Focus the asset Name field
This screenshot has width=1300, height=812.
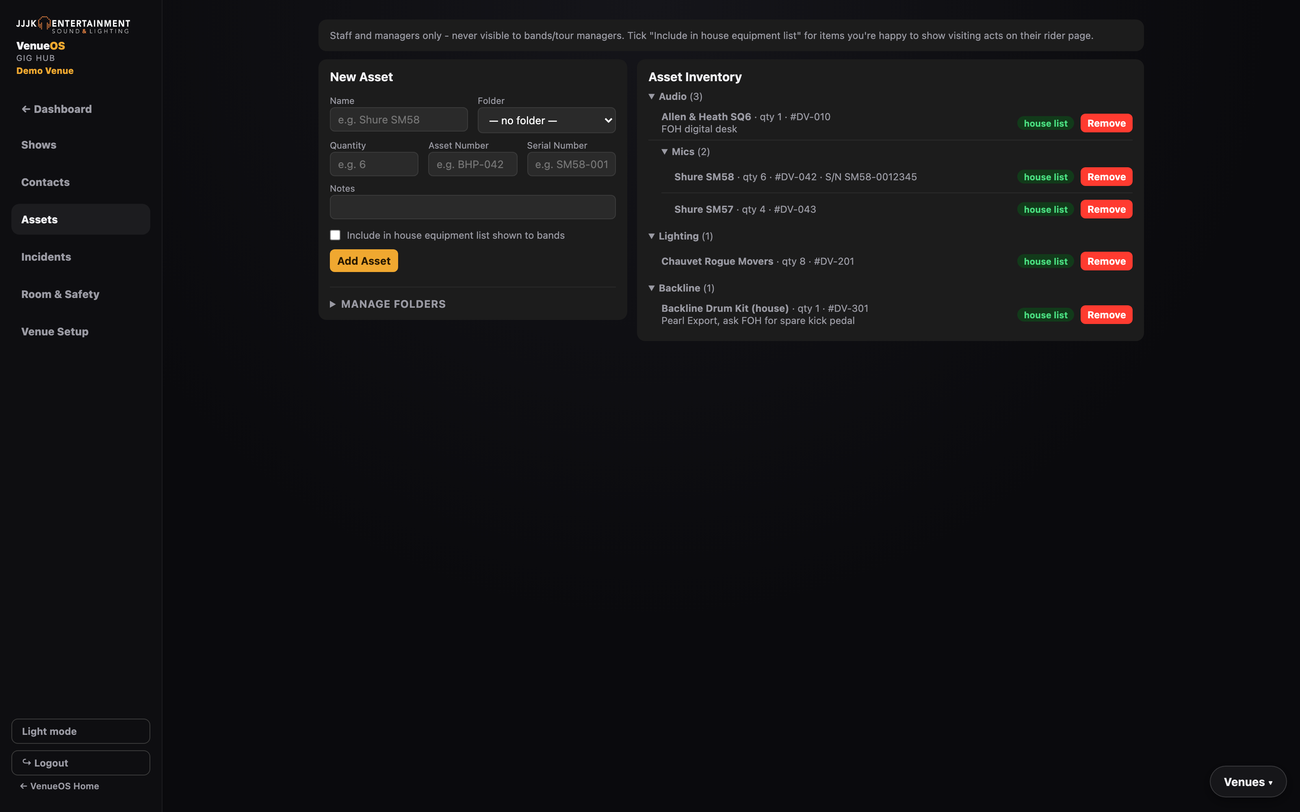coord(399,120)
